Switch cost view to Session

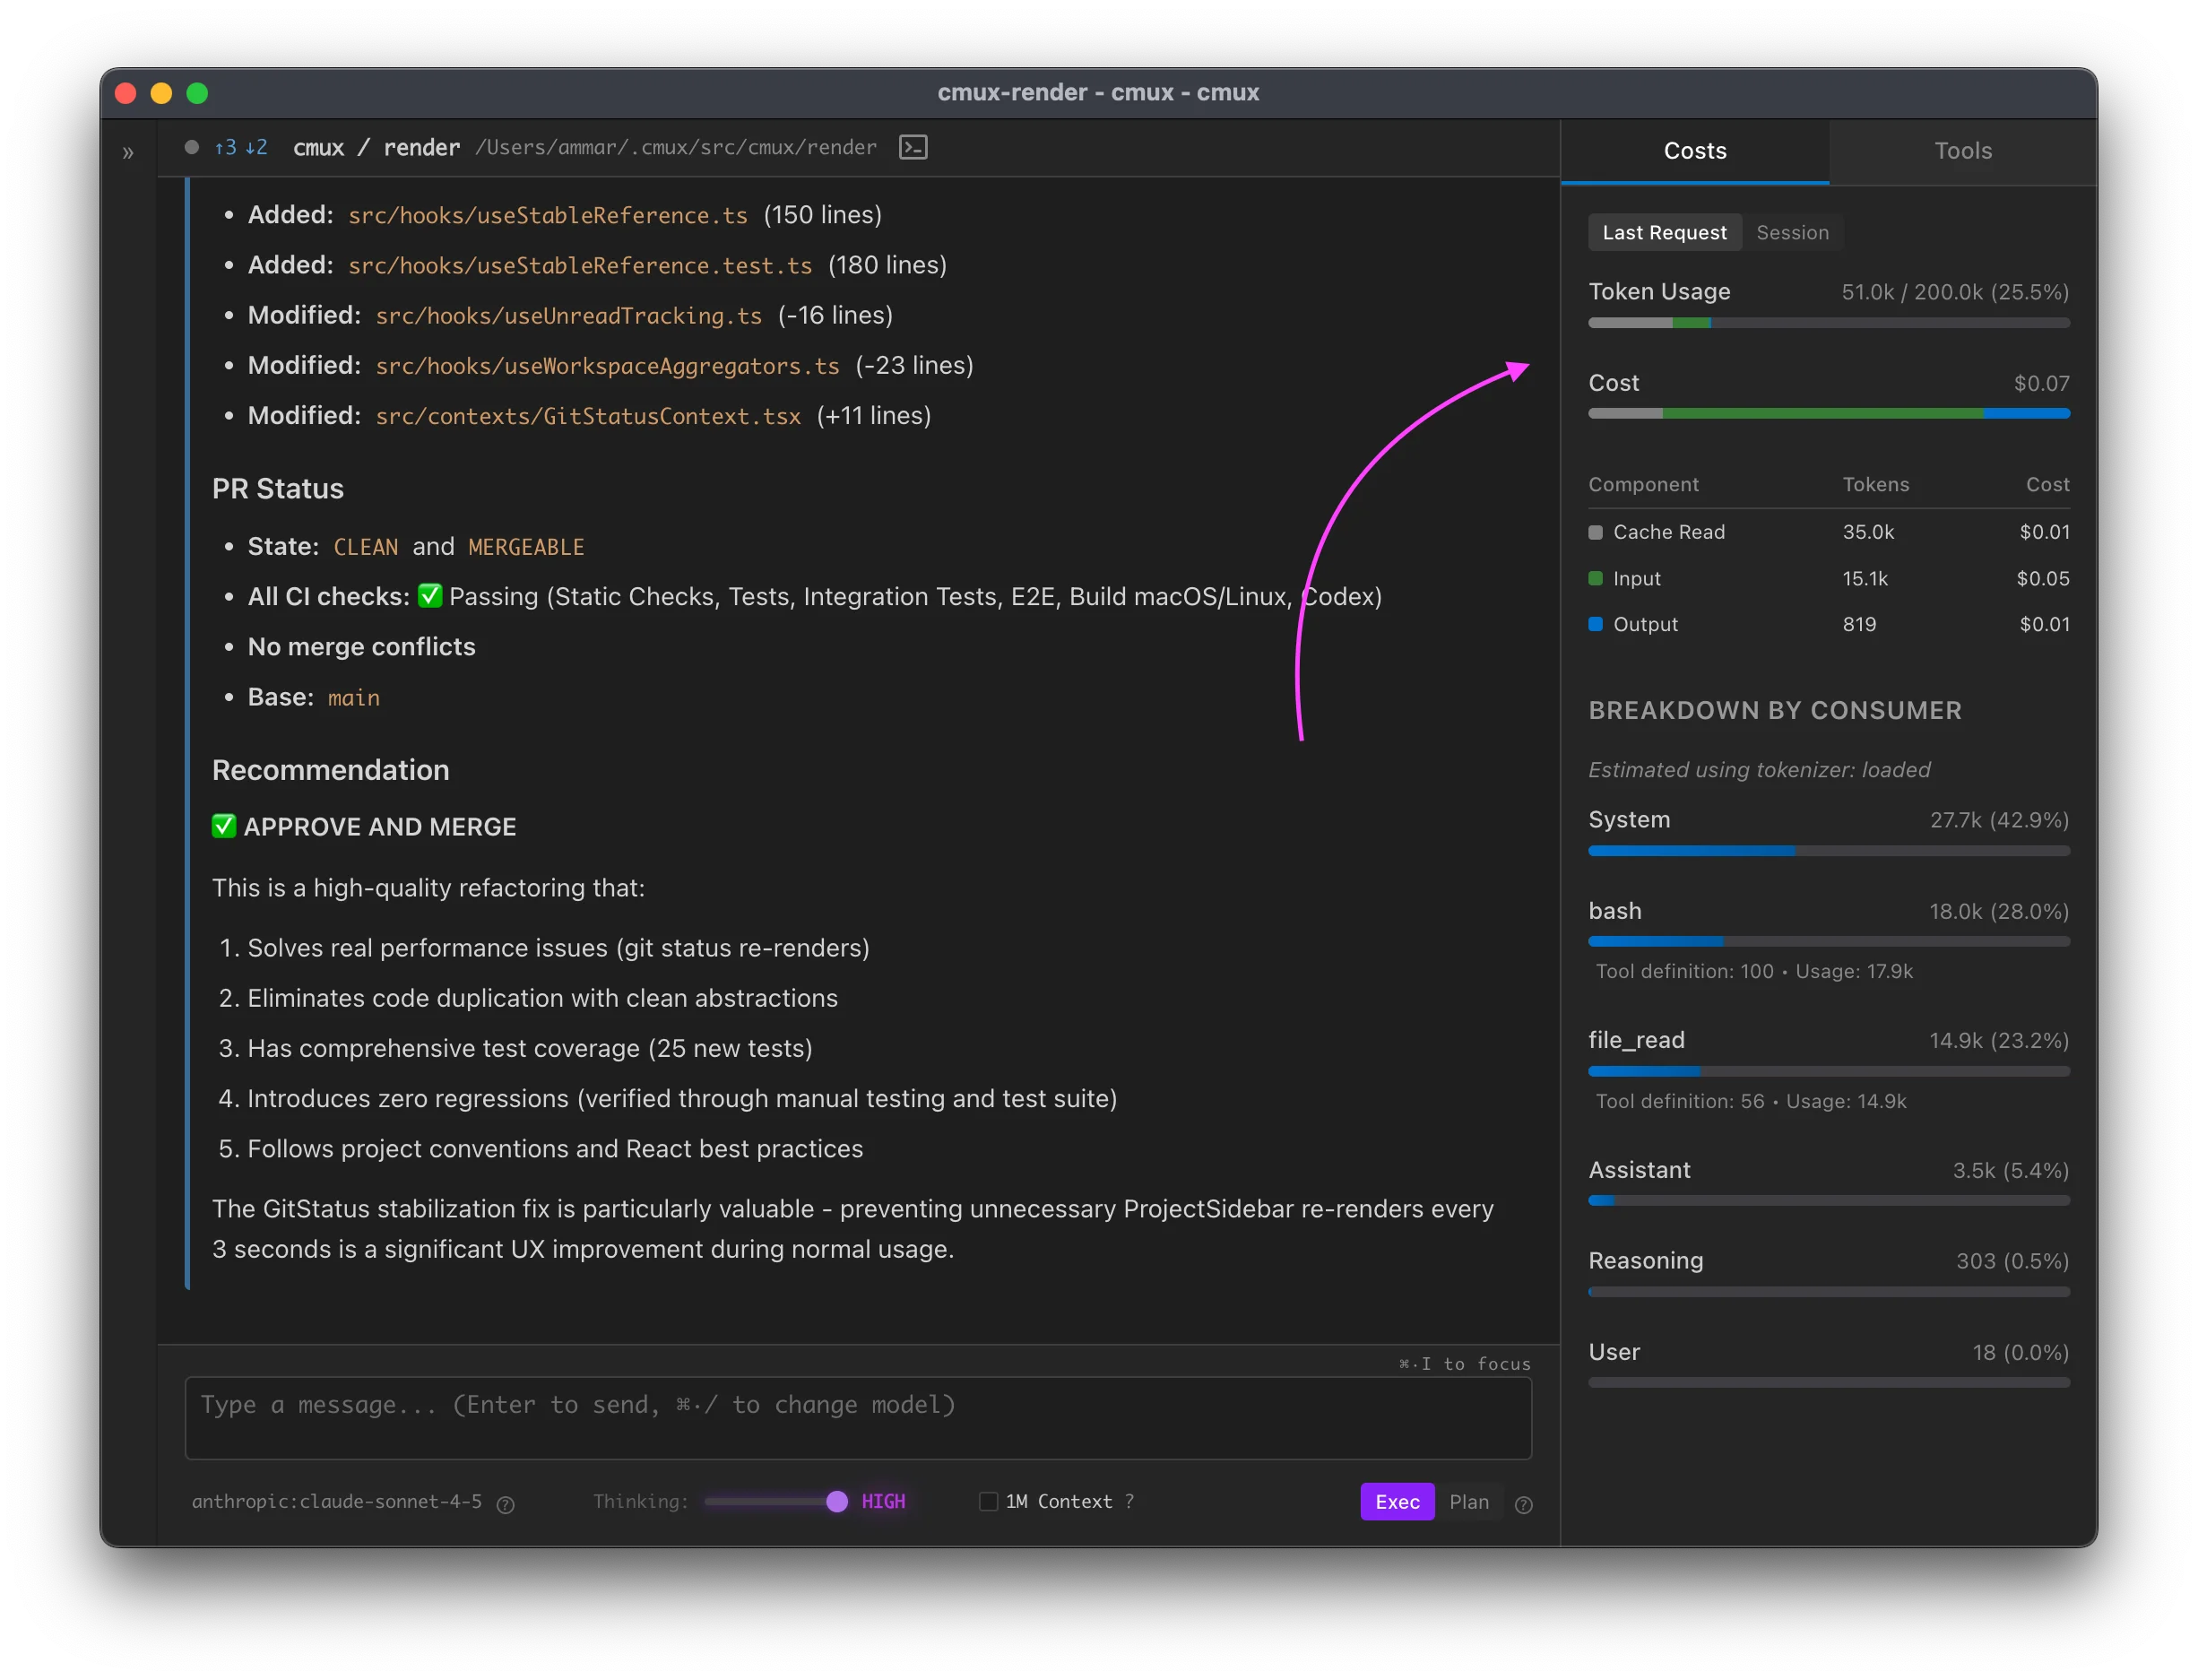pyautogui.click(x=1793, y=232)
